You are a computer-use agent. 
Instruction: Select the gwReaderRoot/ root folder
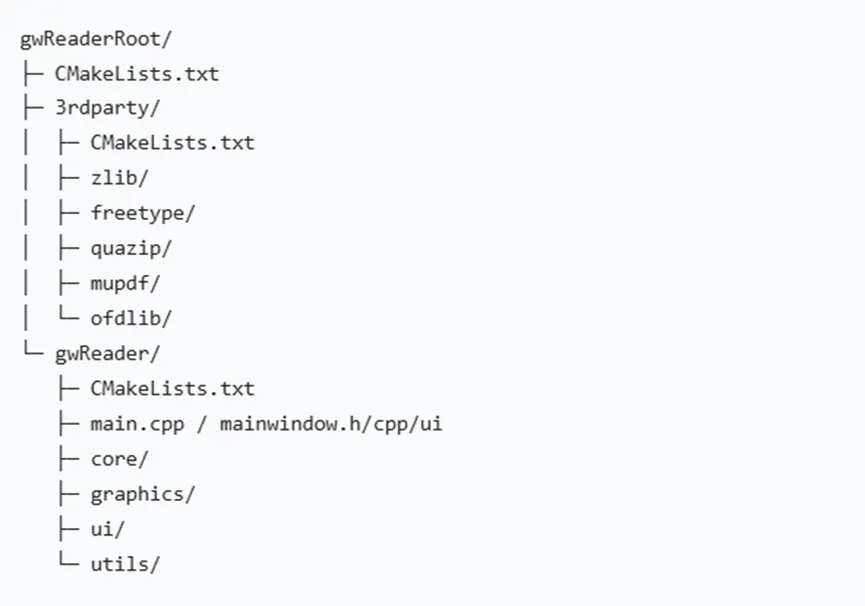pyautogui.click(x=96, y=40)
